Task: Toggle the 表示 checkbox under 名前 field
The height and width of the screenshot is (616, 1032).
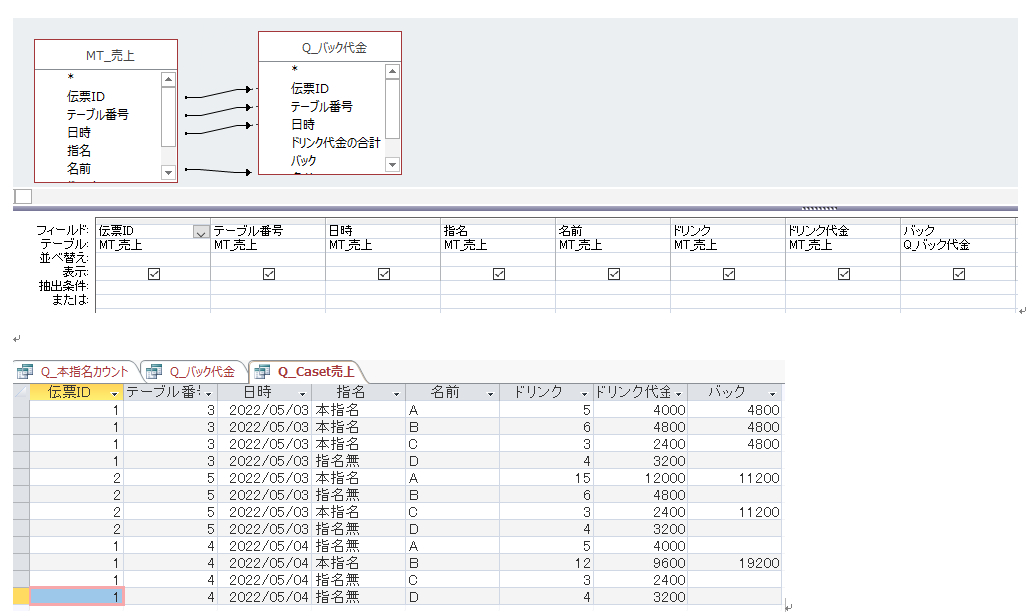Action: [613, 273]
